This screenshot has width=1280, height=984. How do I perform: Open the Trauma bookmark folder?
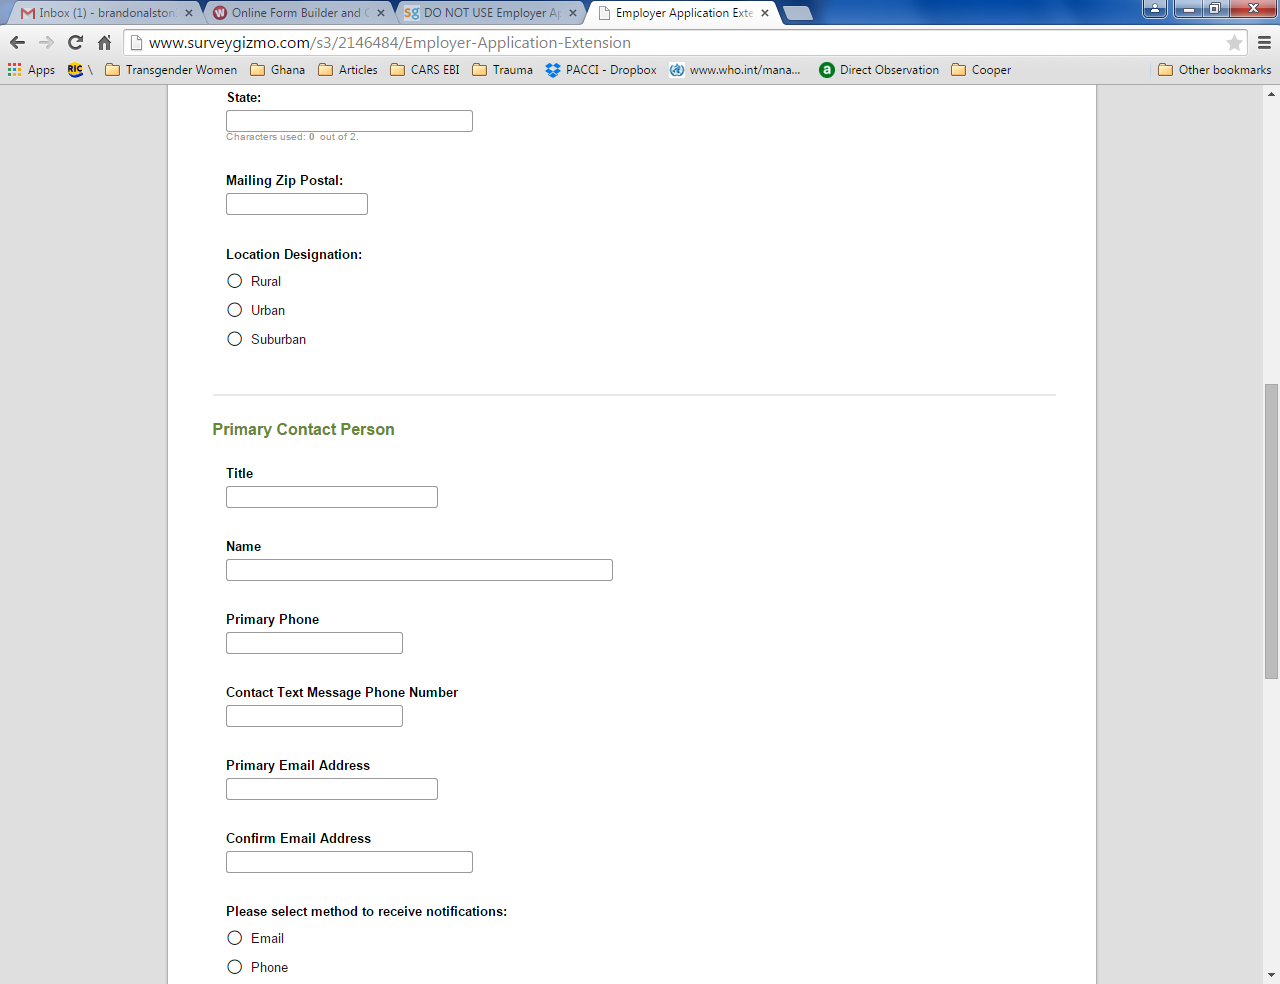pos(503,70)
